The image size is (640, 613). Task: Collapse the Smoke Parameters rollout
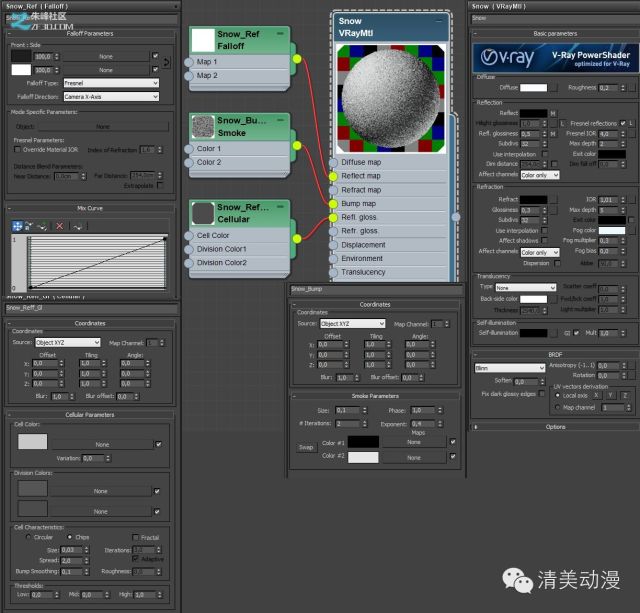[x=375, y=396]
